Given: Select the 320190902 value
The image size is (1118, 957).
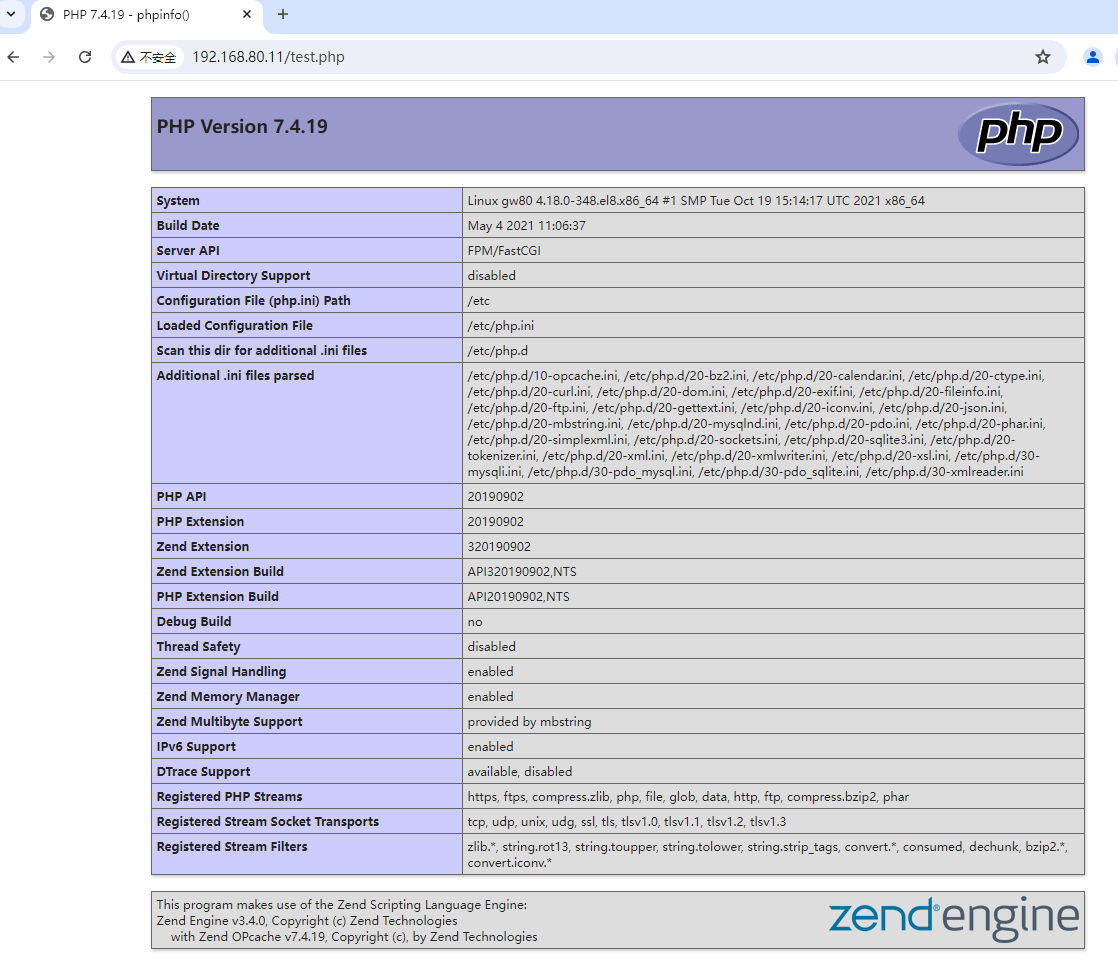Looking at the screenshot, I should 499,547.
